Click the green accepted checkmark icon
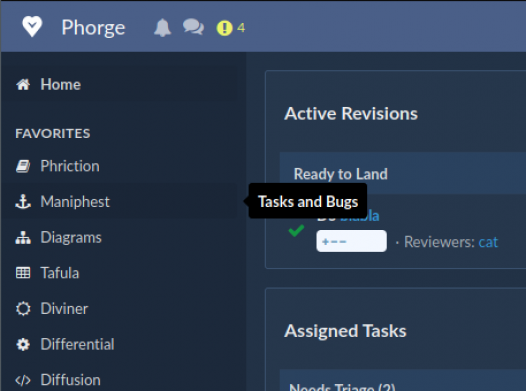 [296, 231]
